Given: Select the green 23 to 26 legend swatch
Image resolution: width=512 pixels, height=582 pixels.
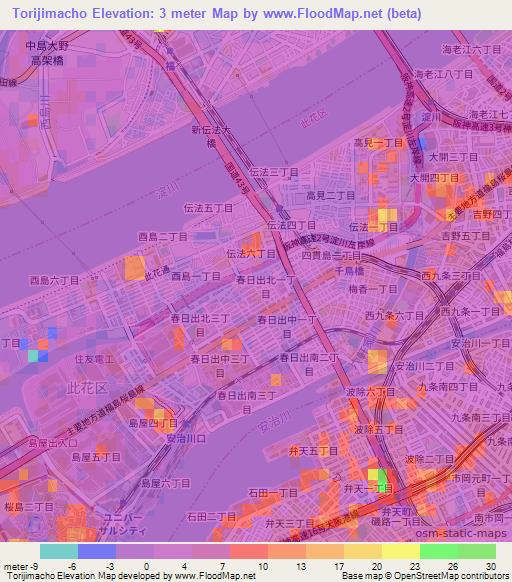Looking at the screenshot, I should tap(439, 551).
